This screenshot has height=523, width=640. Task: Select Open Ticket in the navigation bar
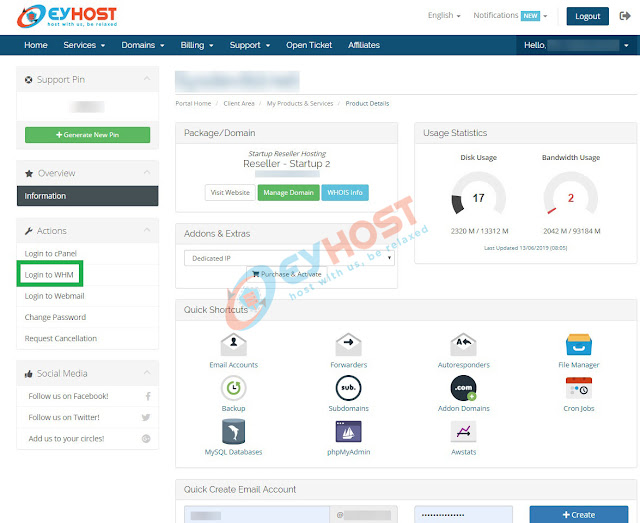[309, 45]
